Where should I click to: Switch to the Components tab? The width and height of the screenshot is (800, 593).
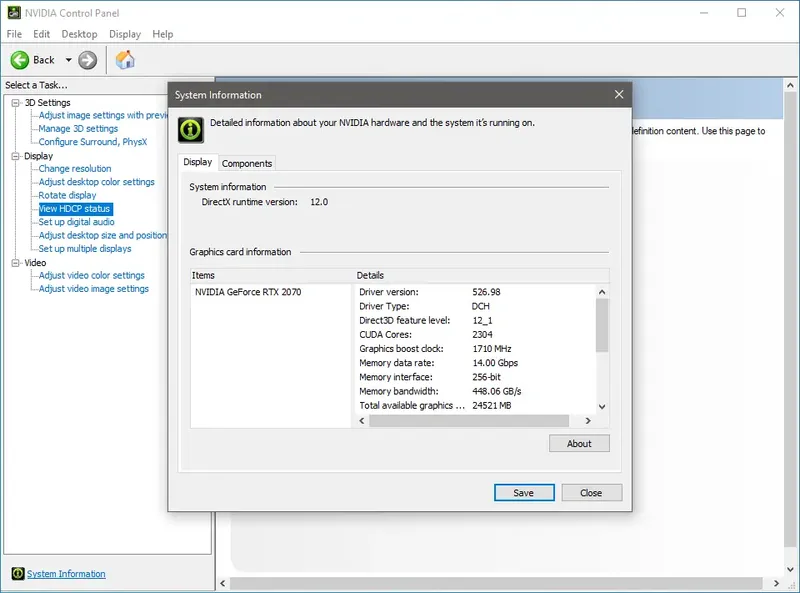pyautogui.click(x=247, y=163)
